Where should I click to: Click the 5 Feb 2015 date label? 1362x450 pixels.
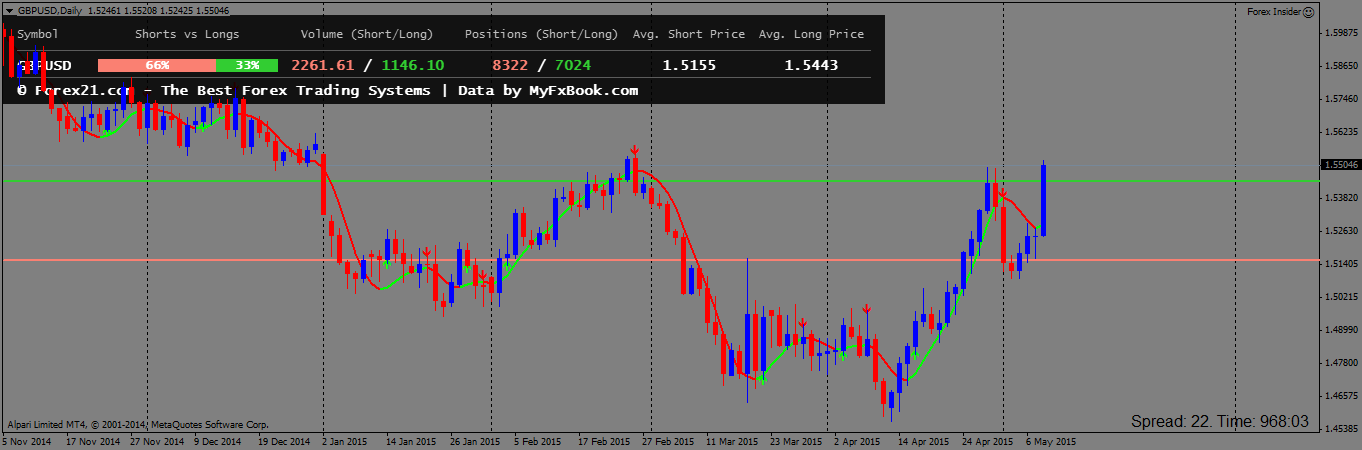point(539,440)
